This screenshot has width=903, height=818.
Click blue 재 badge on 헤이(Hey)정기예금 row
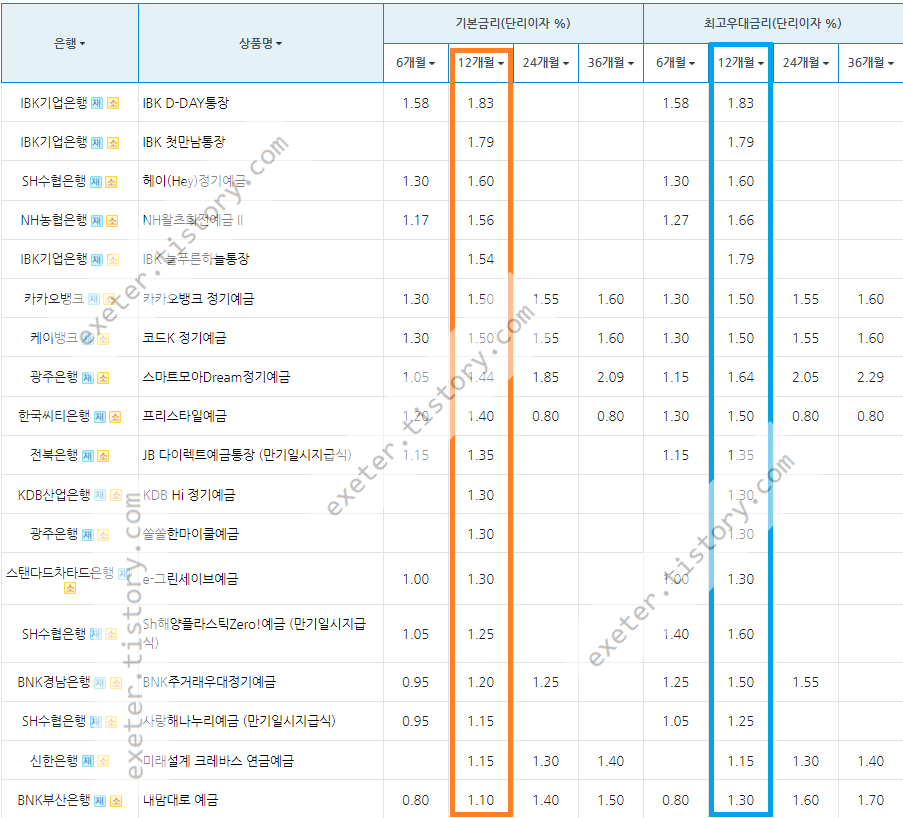click(x=96, y=182)
